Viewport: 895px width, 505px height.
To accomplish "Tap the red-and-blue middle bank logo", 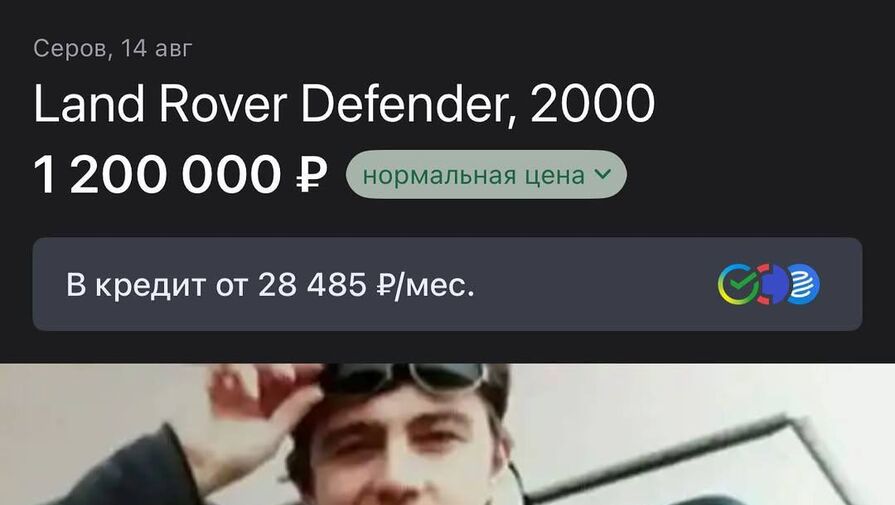I will 772,284.
